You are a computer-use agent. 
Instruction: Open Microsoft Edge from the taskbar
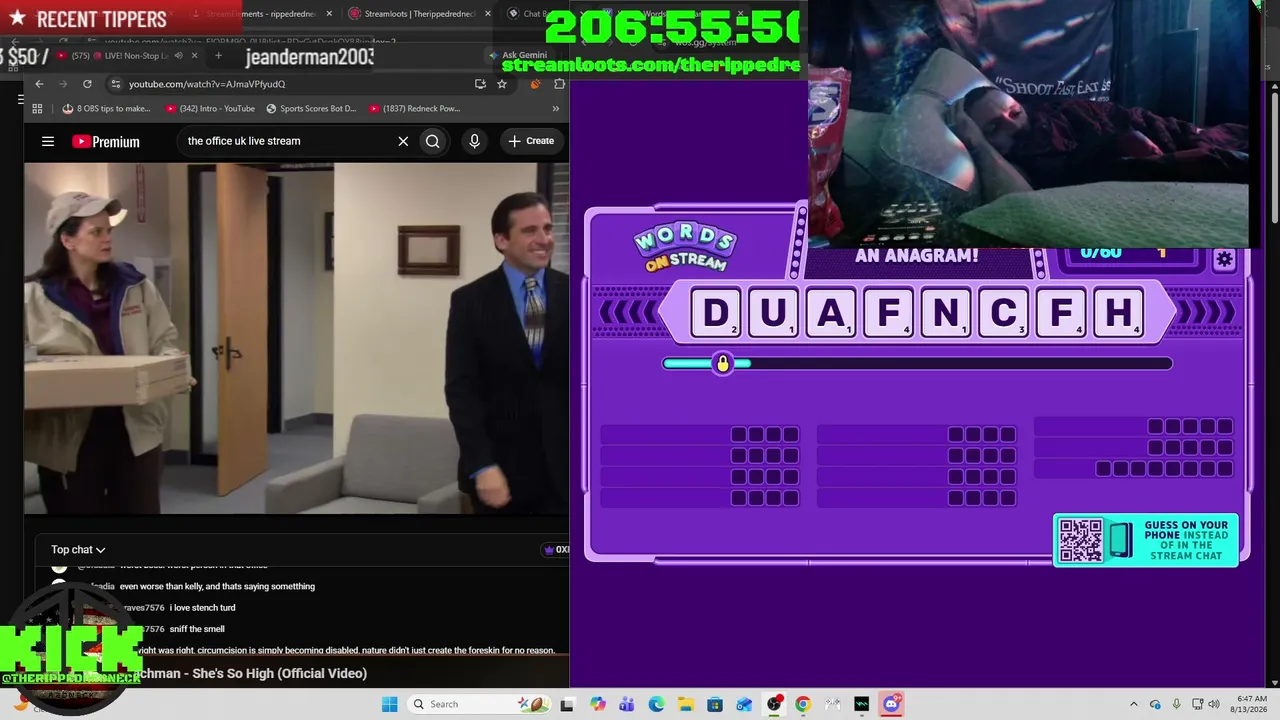(x=656, y=704)
